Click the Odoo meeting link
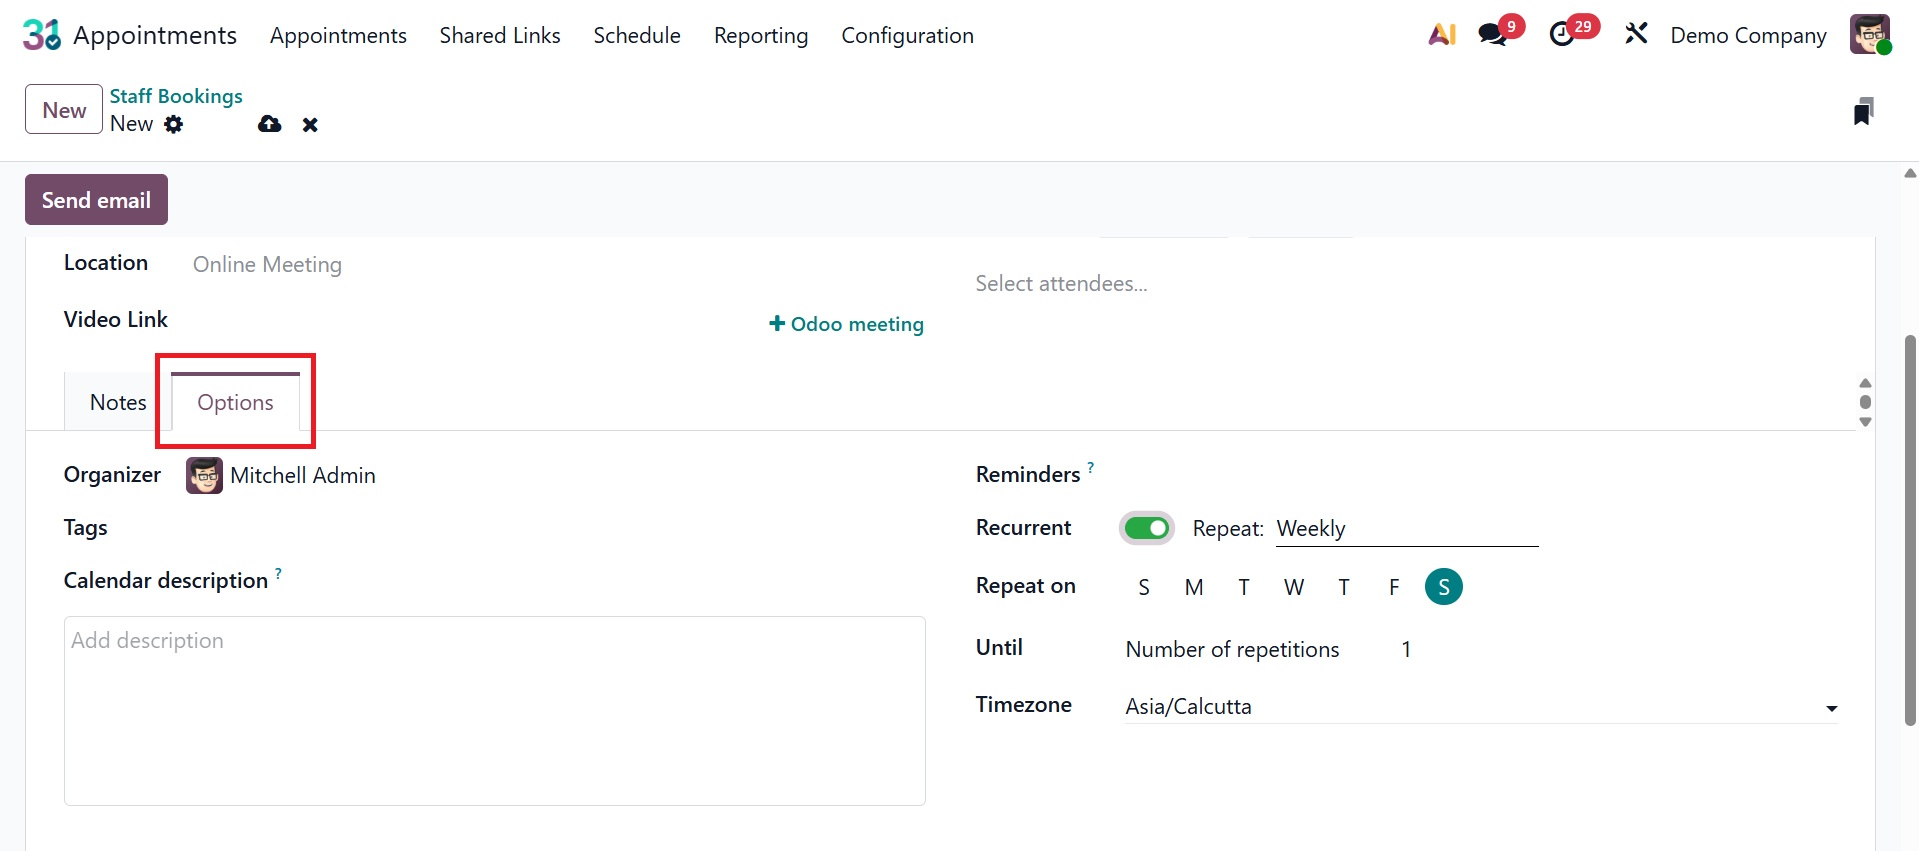1919x851 pixels. coord(846,324)
